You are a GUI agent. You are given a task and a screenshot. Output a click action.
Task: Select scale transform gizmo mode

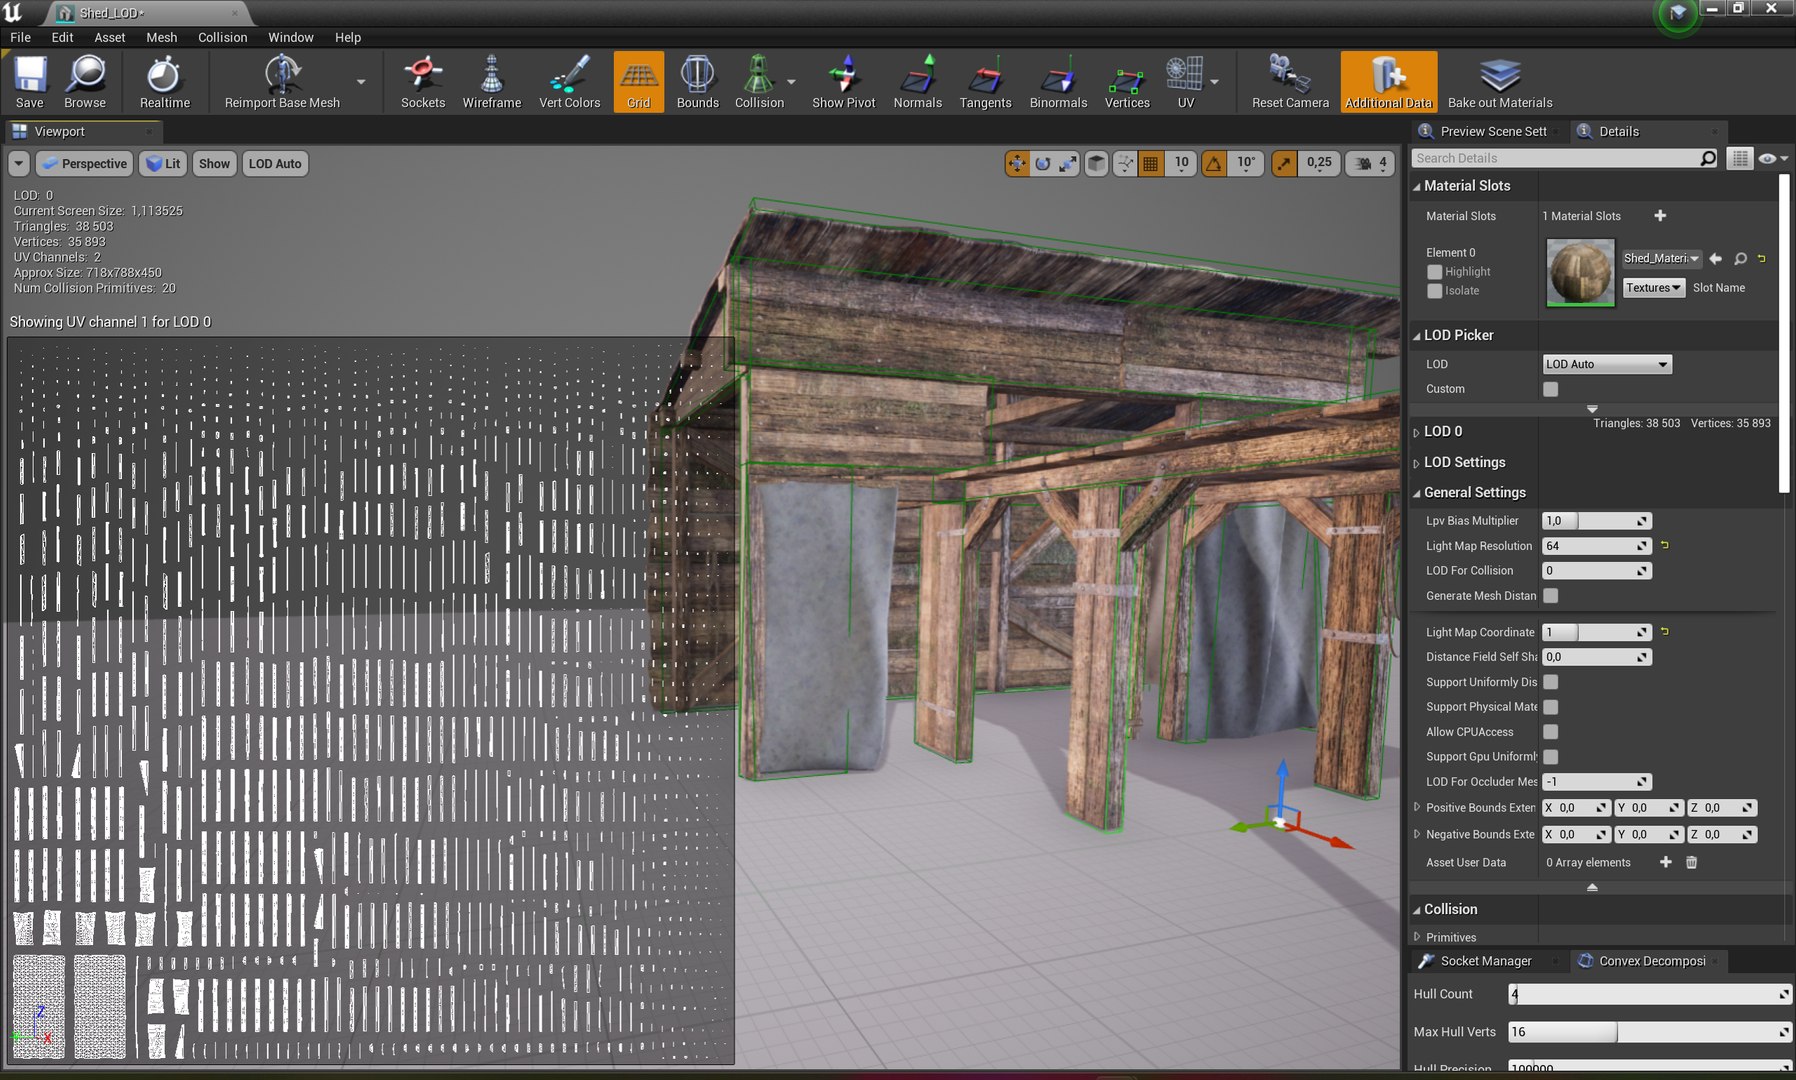pos(1068,163)
